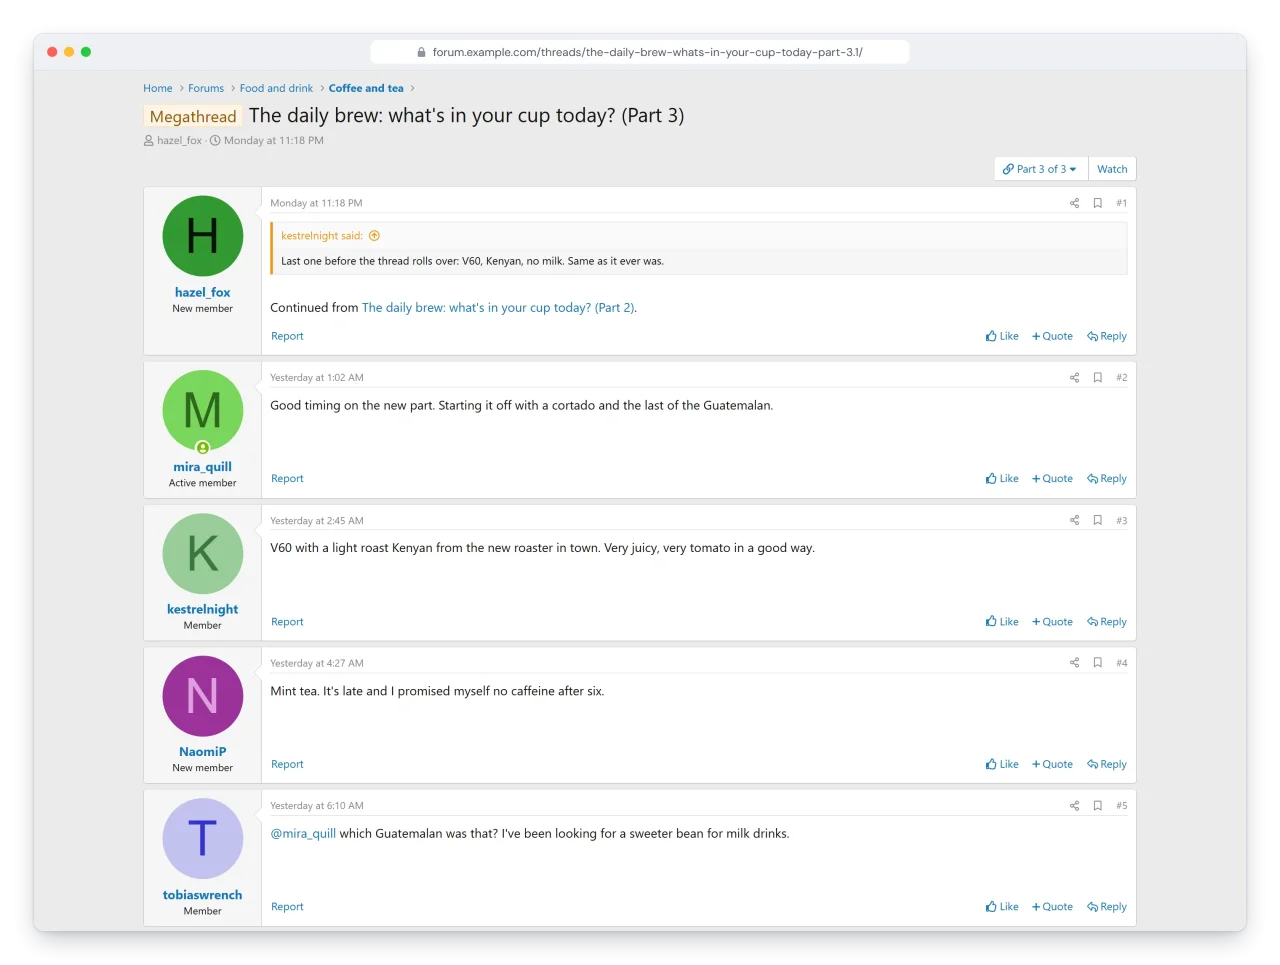Share tobiaswrench's post #5
The height and width of the screenshot is (965, 1280).
[1074, 806]
